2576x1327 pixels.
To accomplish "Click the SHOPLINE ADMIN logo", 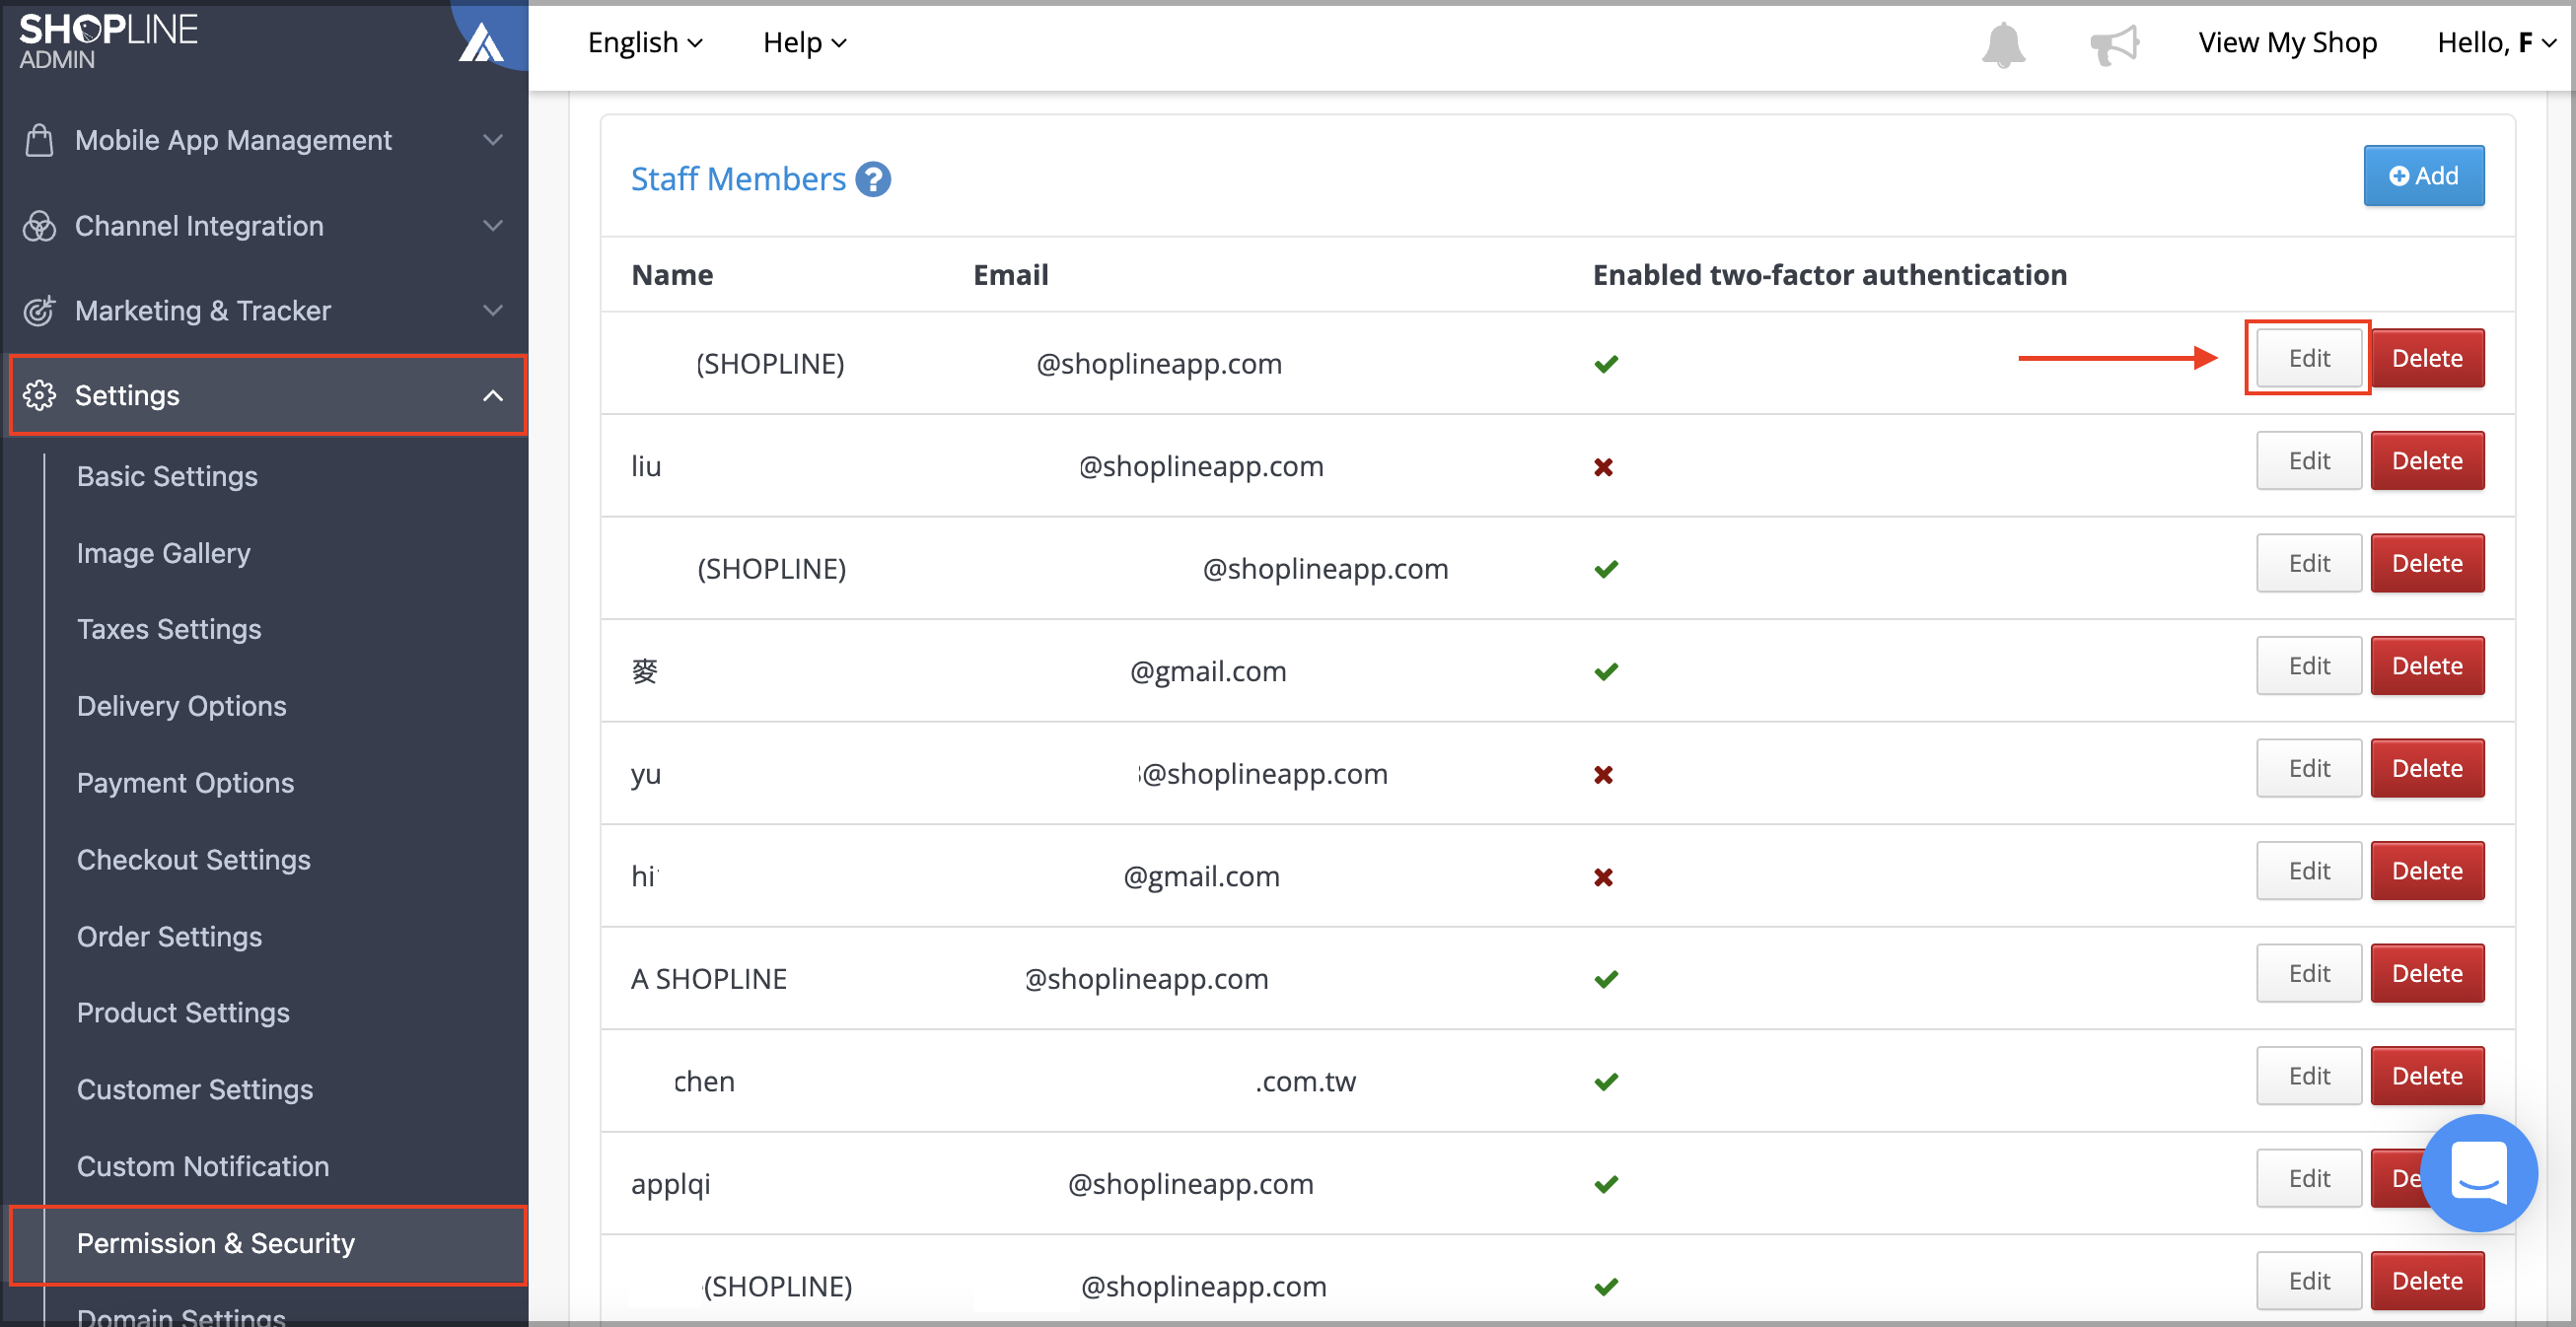I will 108,41.
